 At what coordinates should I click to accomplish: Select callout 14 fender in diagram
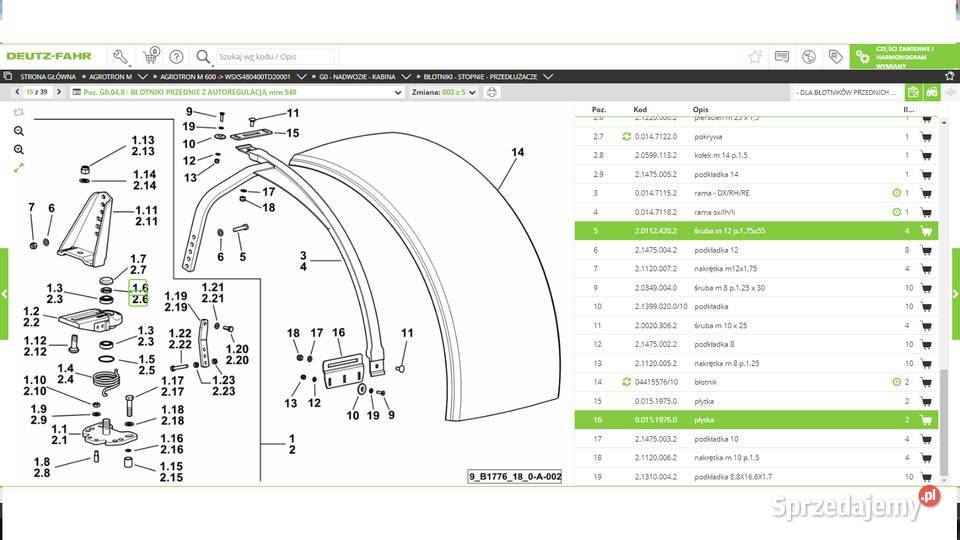click(x=517, y=152)
